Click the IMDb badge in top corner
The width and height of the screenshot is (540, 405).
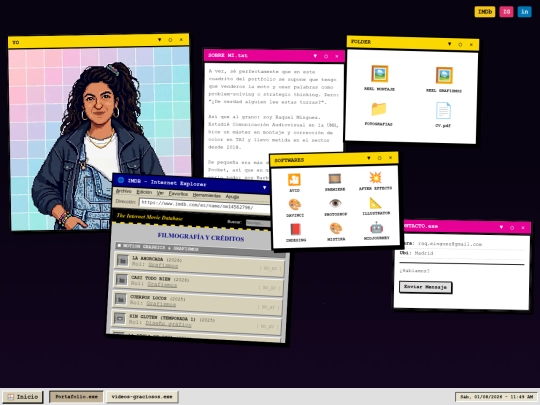click(485, 12)
